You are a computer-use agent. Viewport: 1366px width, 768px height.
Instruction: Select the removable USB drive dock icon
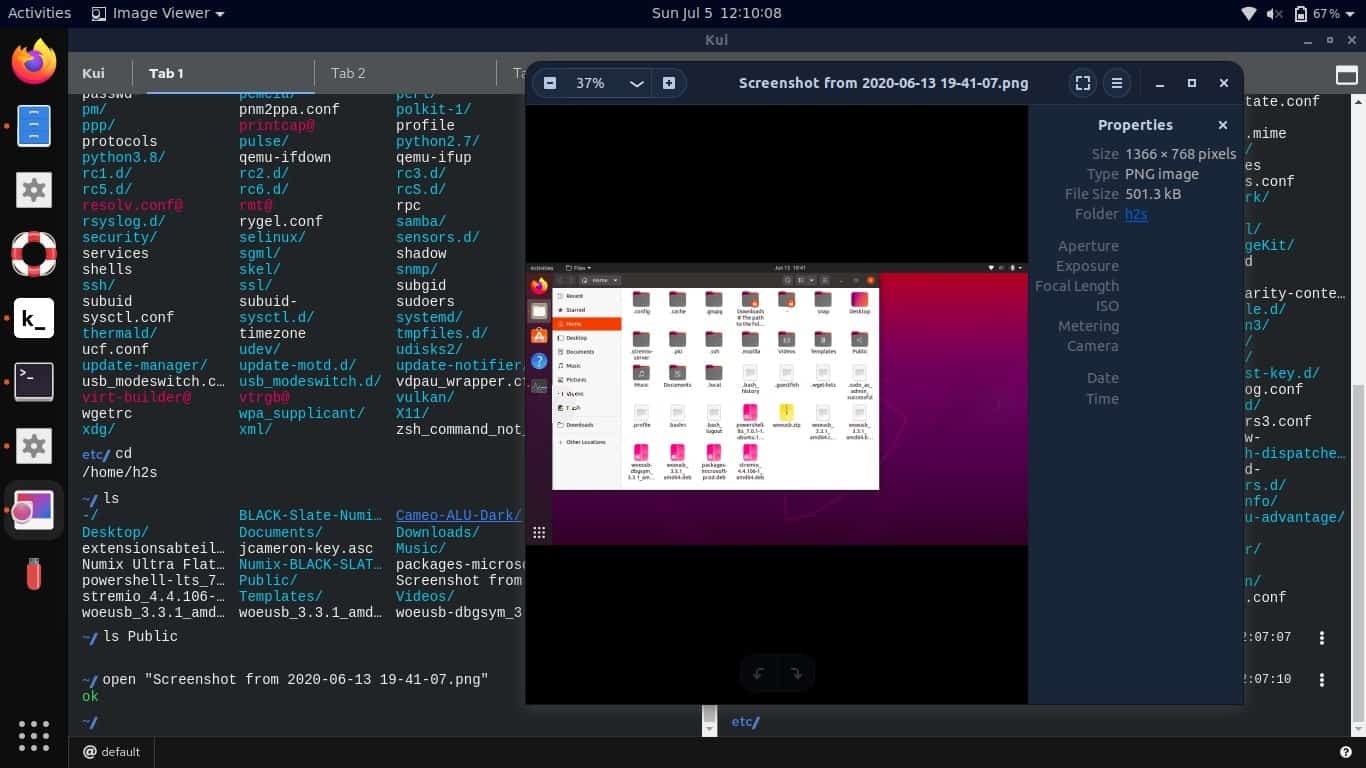click(x=33, y=573)
